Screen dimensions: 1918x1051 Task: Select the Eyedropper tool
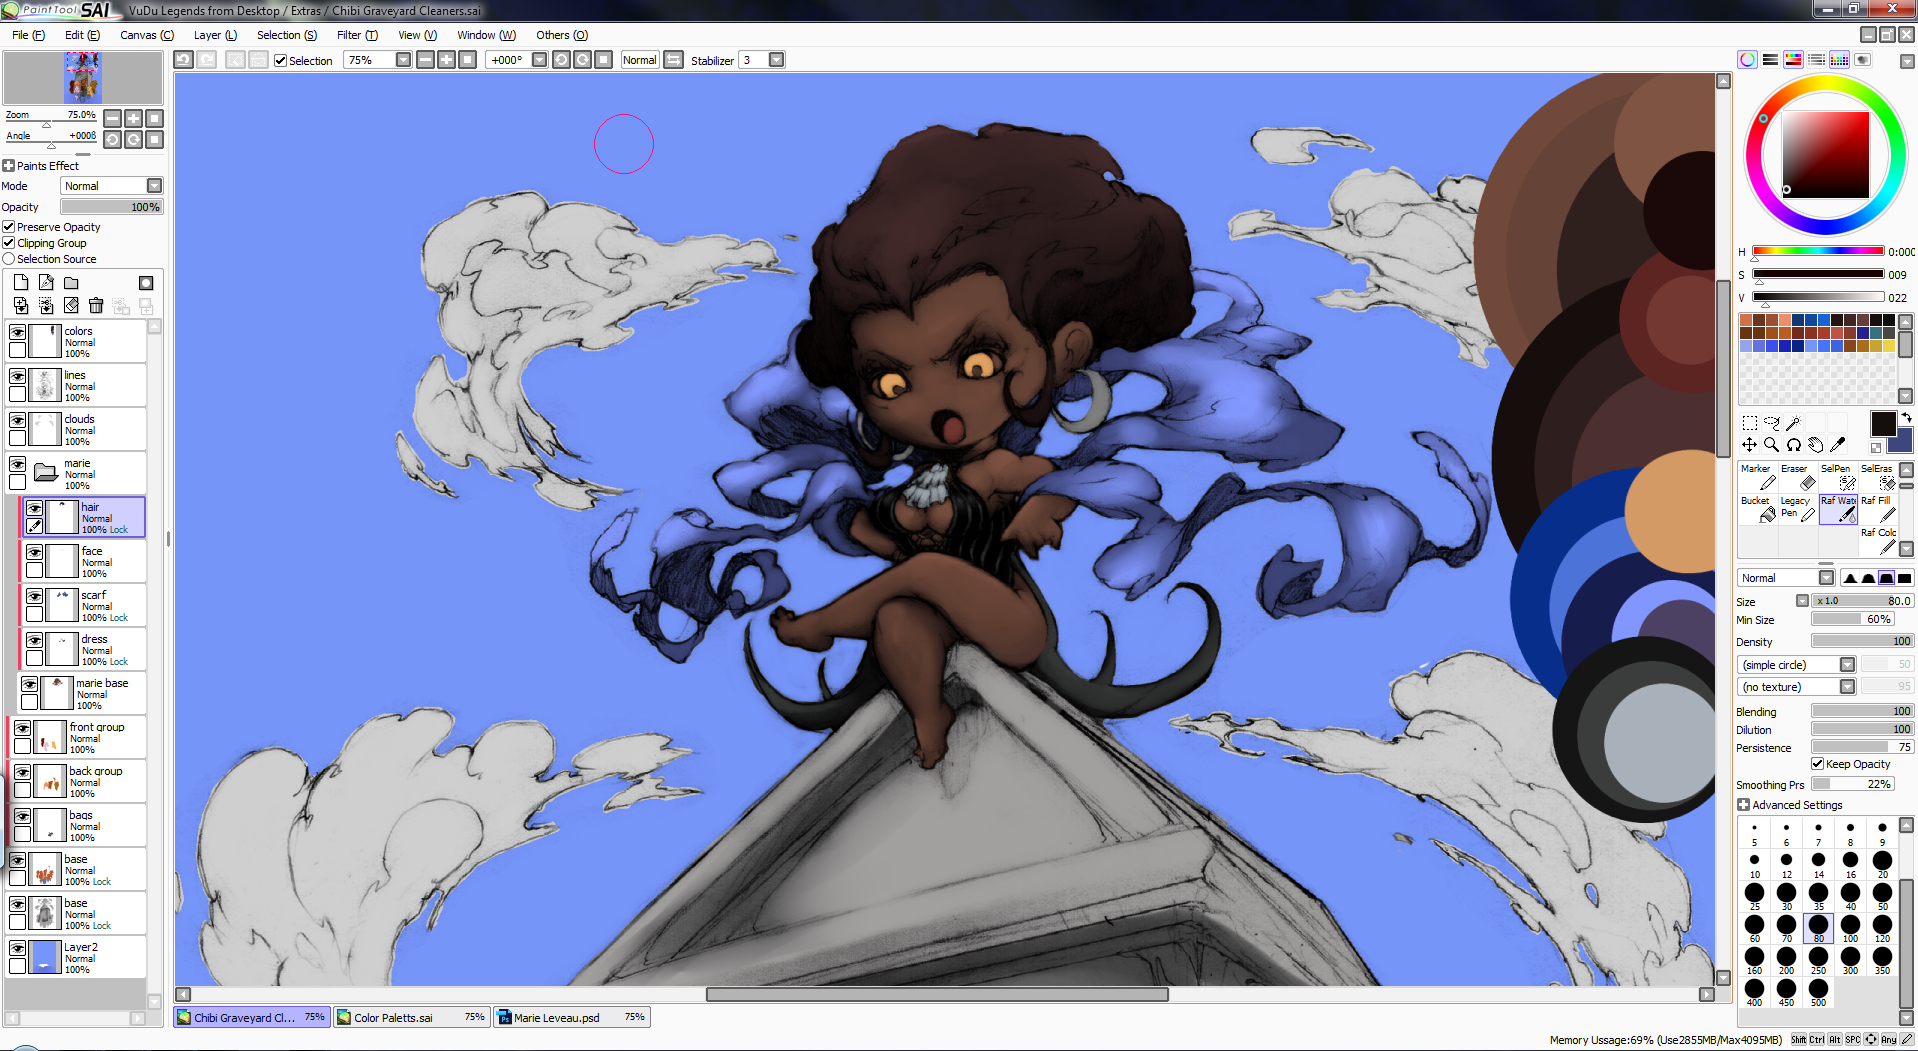[x=1837, y=445]
